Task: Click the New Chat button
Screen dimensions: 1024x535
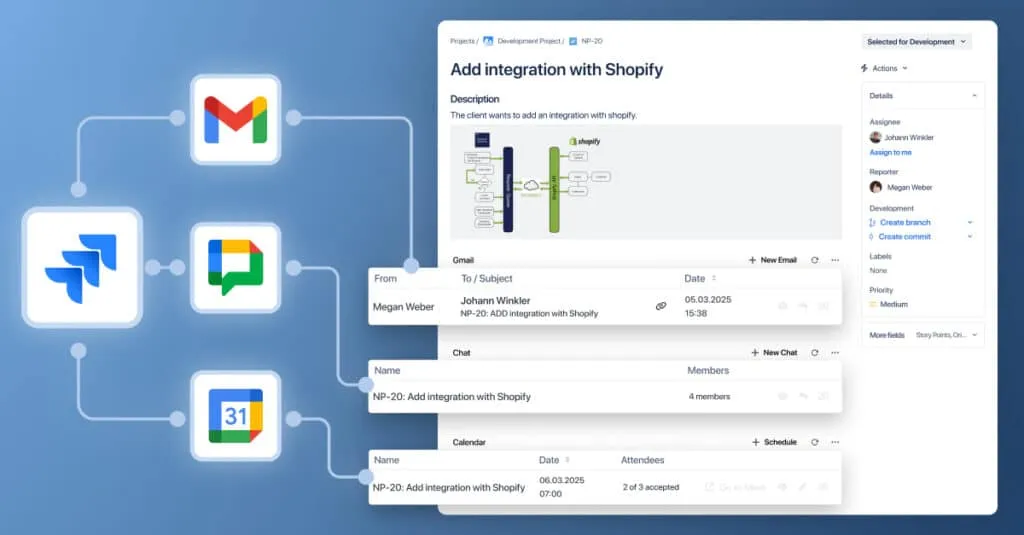Action: coord(774,353)
